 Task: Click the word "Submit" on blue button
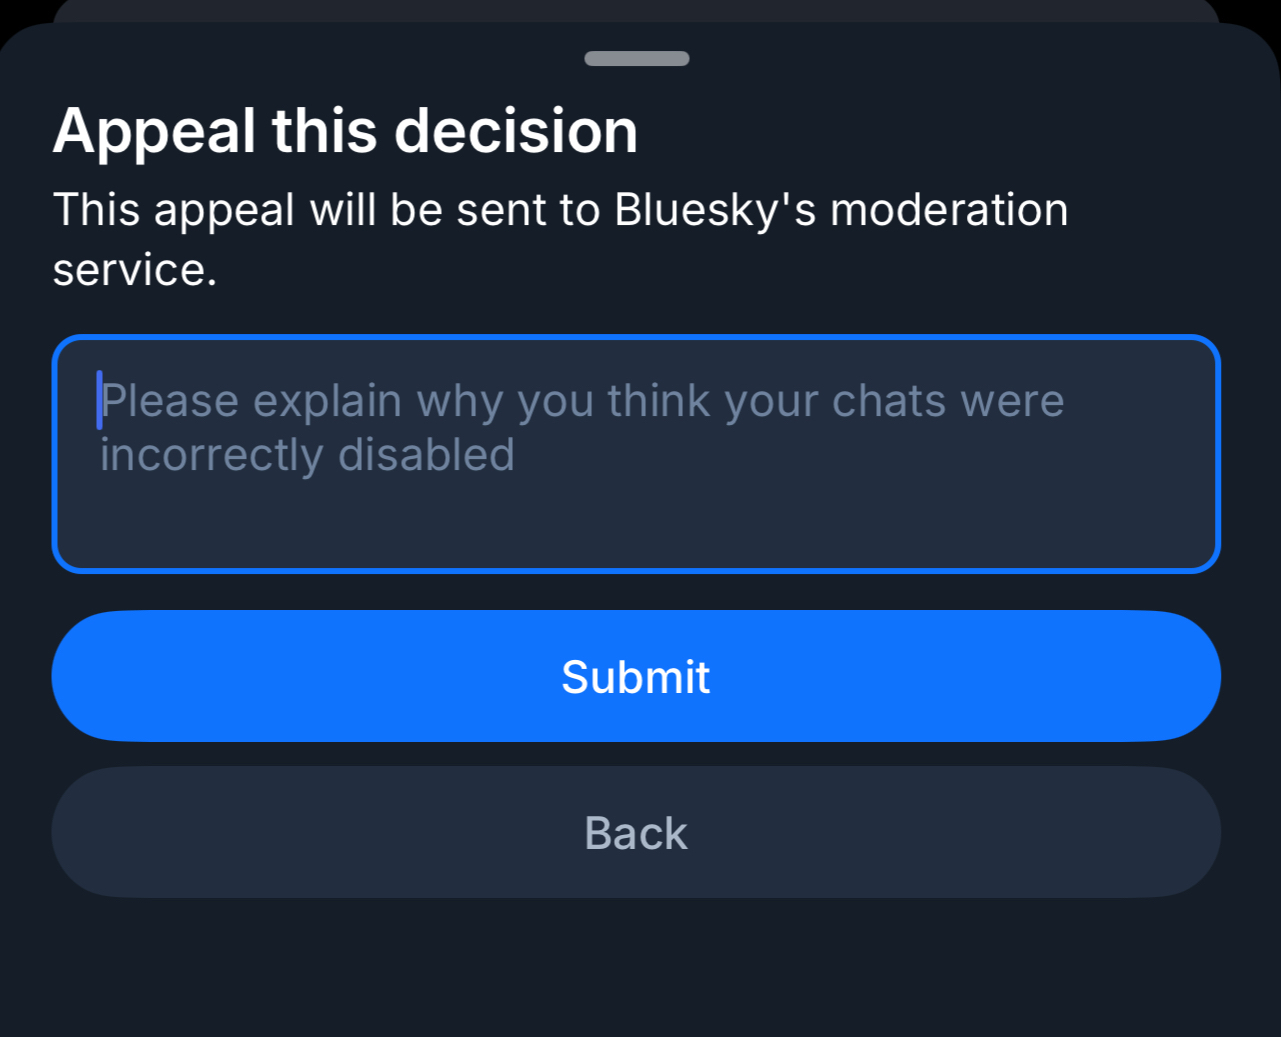pos(636,677)
